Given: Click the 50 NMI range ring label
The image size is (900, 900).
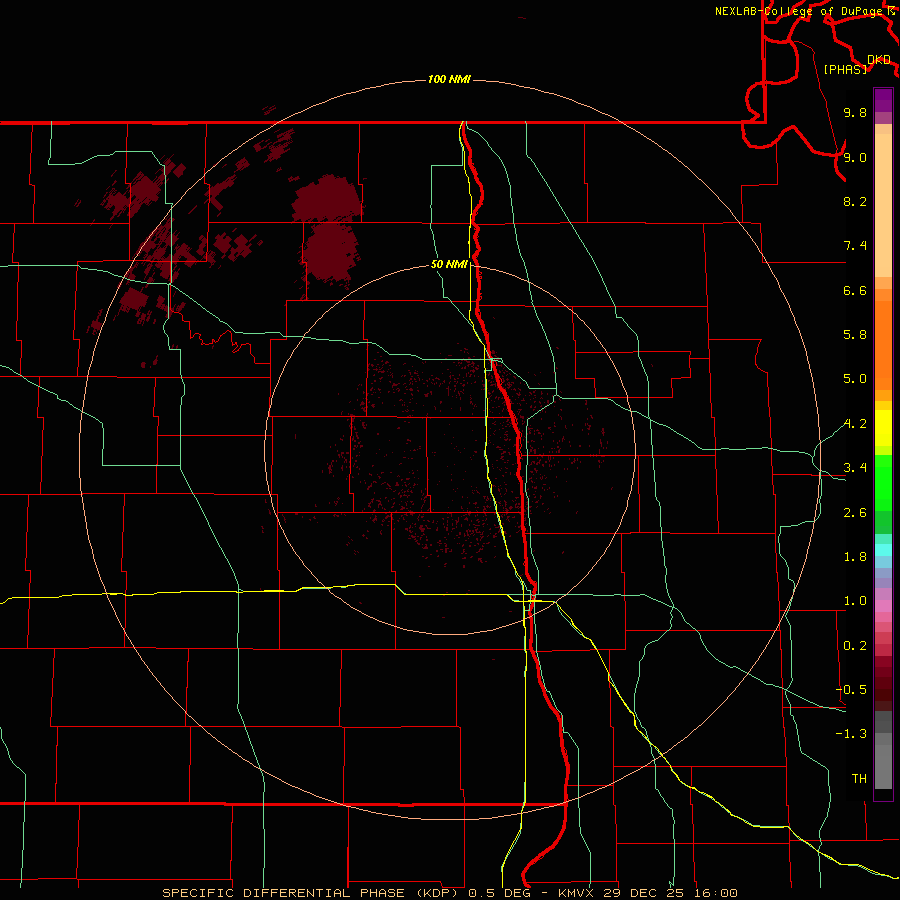Looking at the screenshot, I should click(x=449, y=264).
